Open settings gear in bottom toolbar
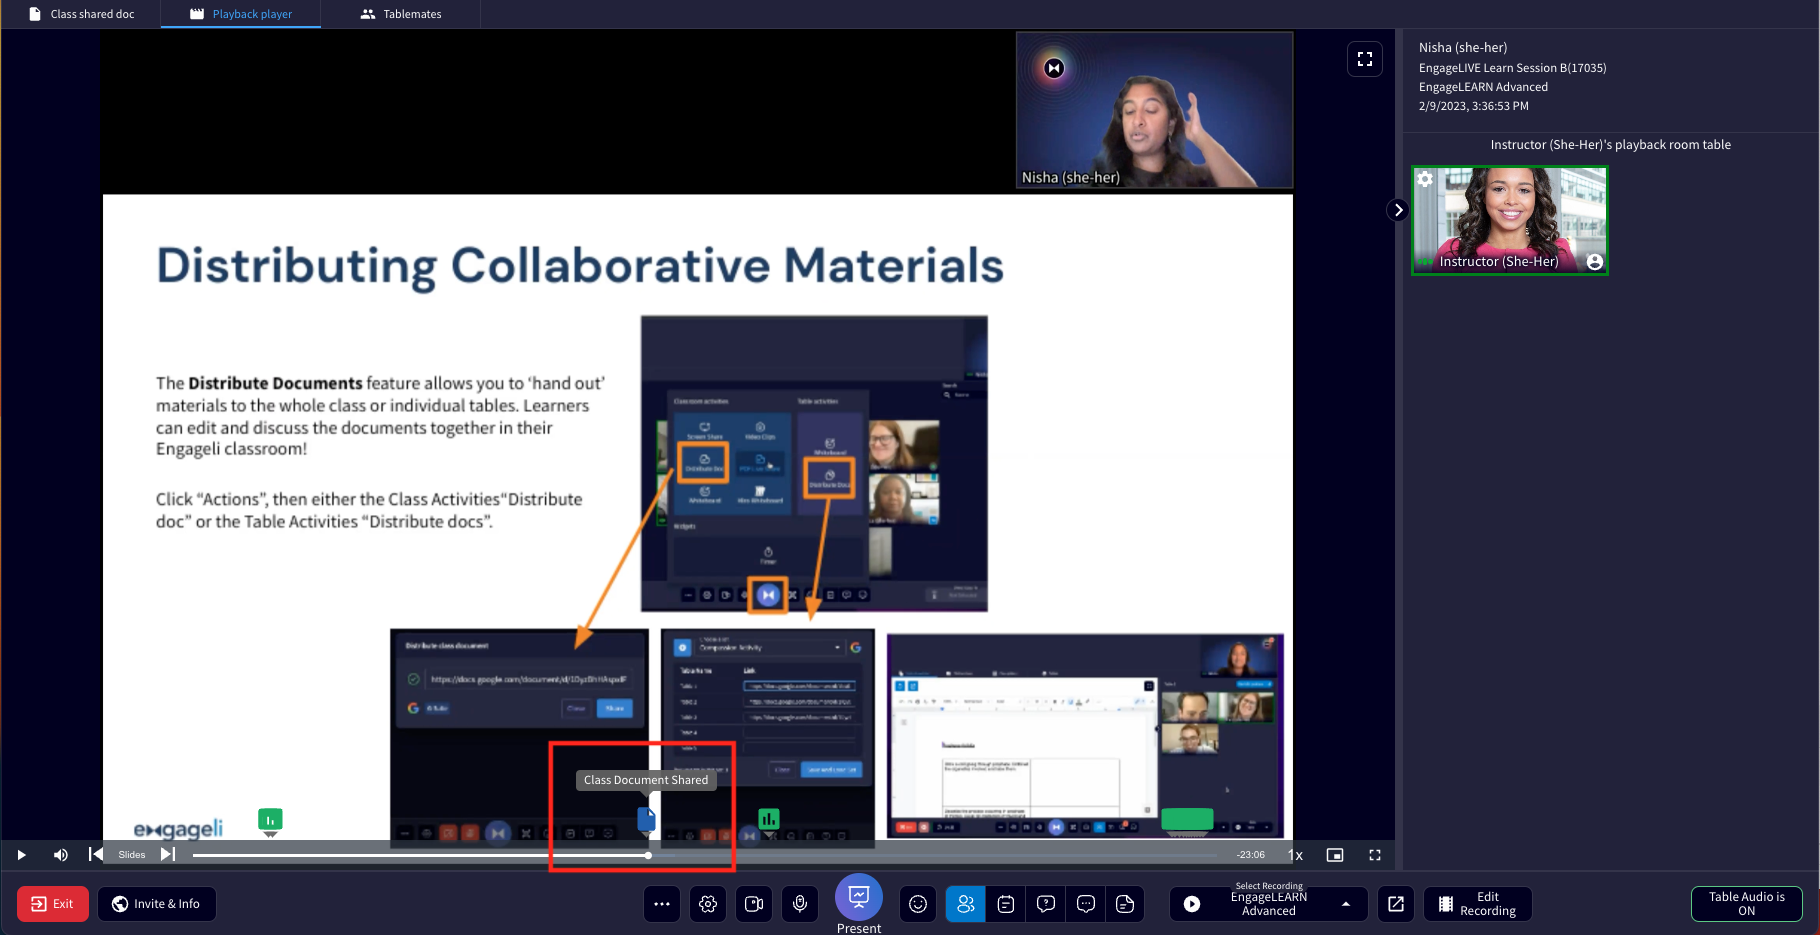 pyautogui.click(x=708, y=904)
